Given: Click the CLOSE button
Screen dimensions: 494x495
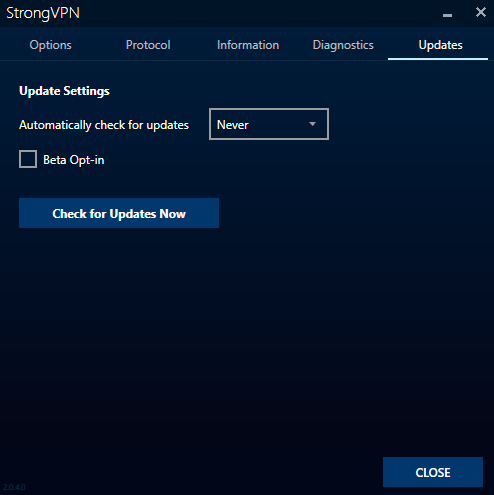Looking at the screenshot, I should (433, 472).
